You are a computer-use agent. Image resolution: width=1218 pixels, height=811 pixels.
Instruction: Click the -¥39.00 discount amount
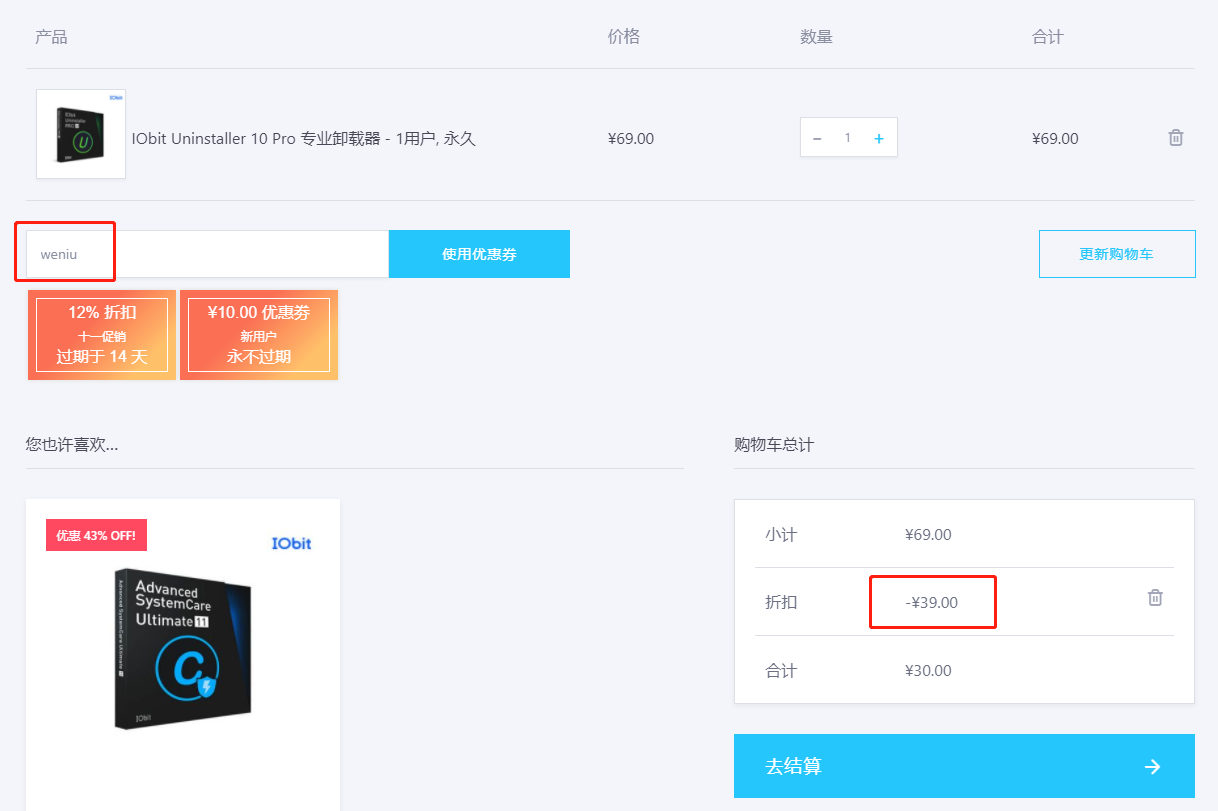pos(931,602)
